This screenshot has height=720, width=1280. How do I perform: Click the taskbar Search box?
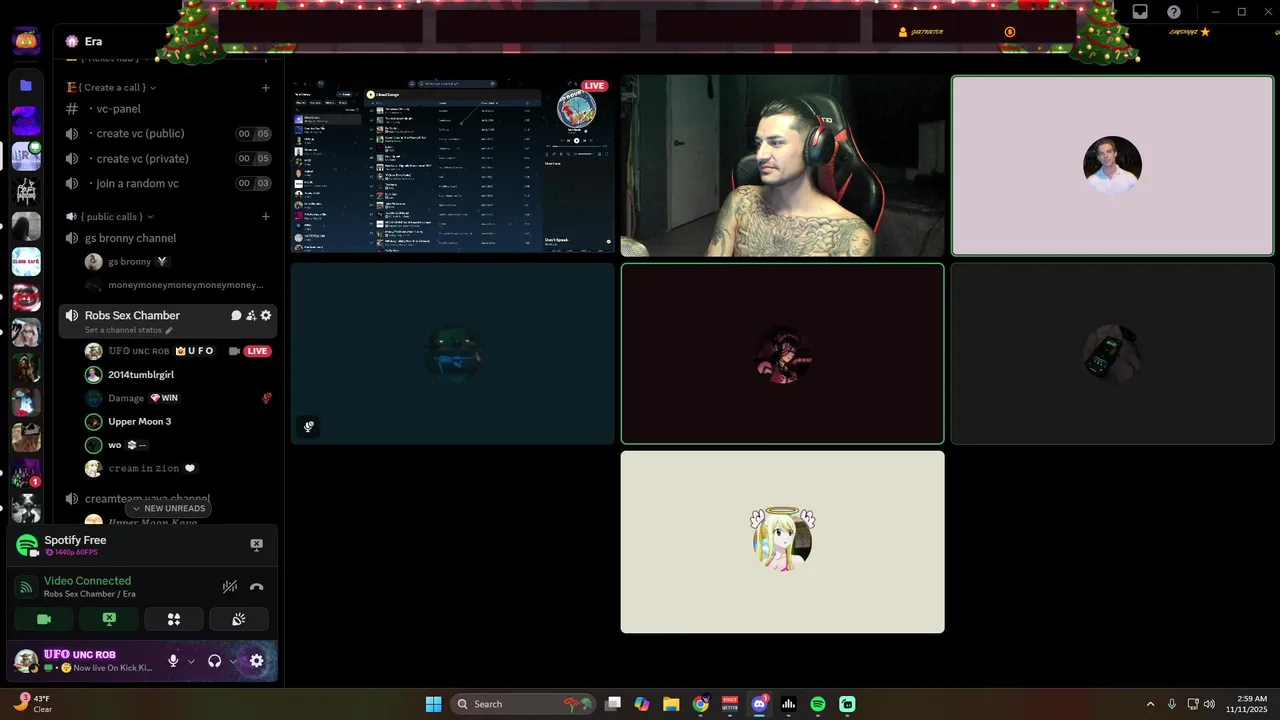click(x=522, y=704)
